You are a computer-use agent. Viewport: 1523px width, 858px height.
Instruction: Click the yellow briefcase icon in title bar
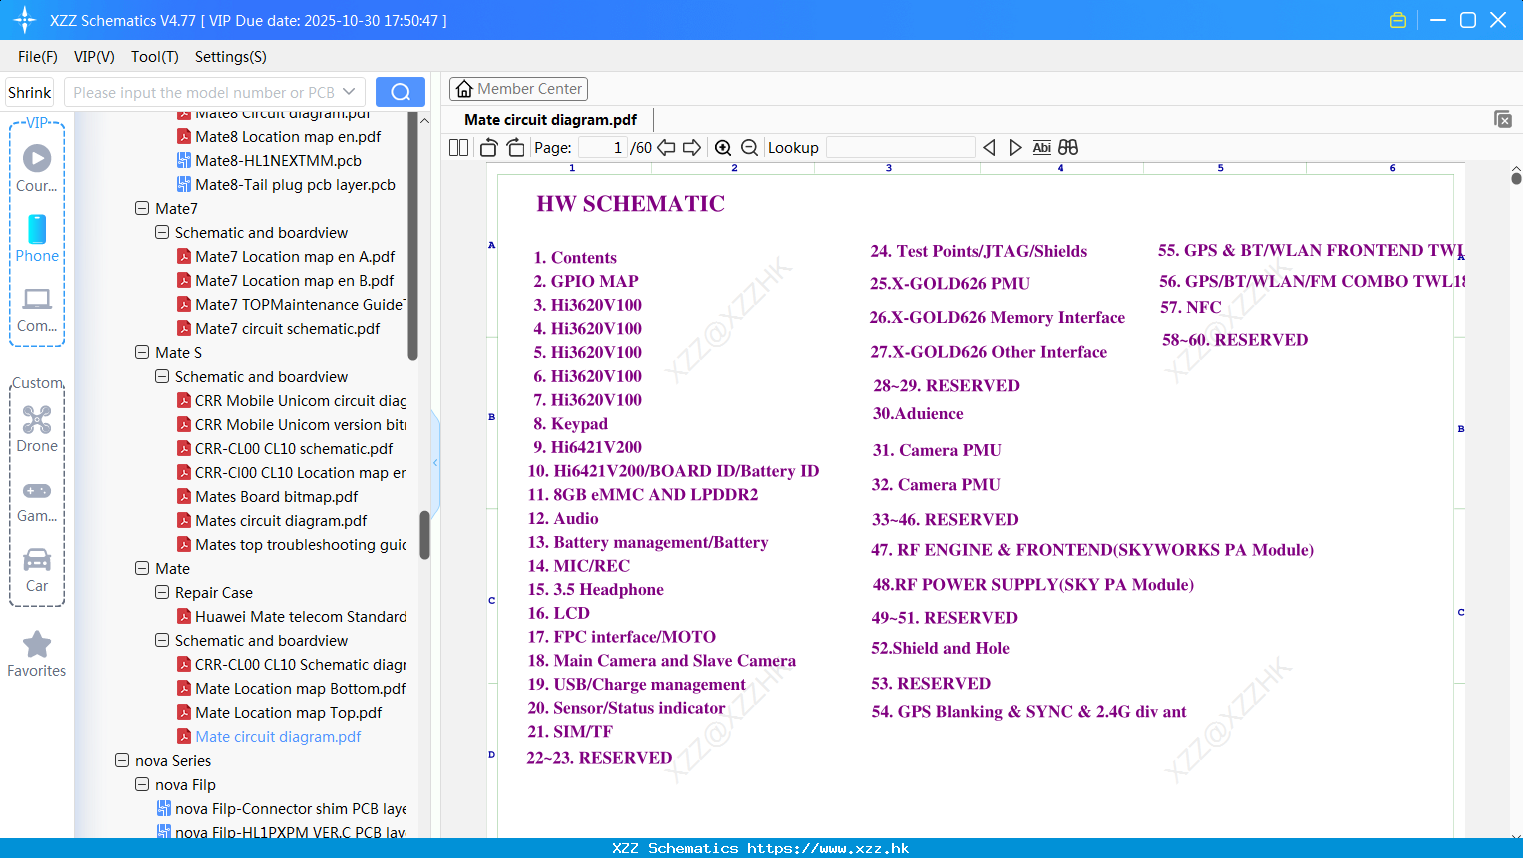[x=1398, y=20]
